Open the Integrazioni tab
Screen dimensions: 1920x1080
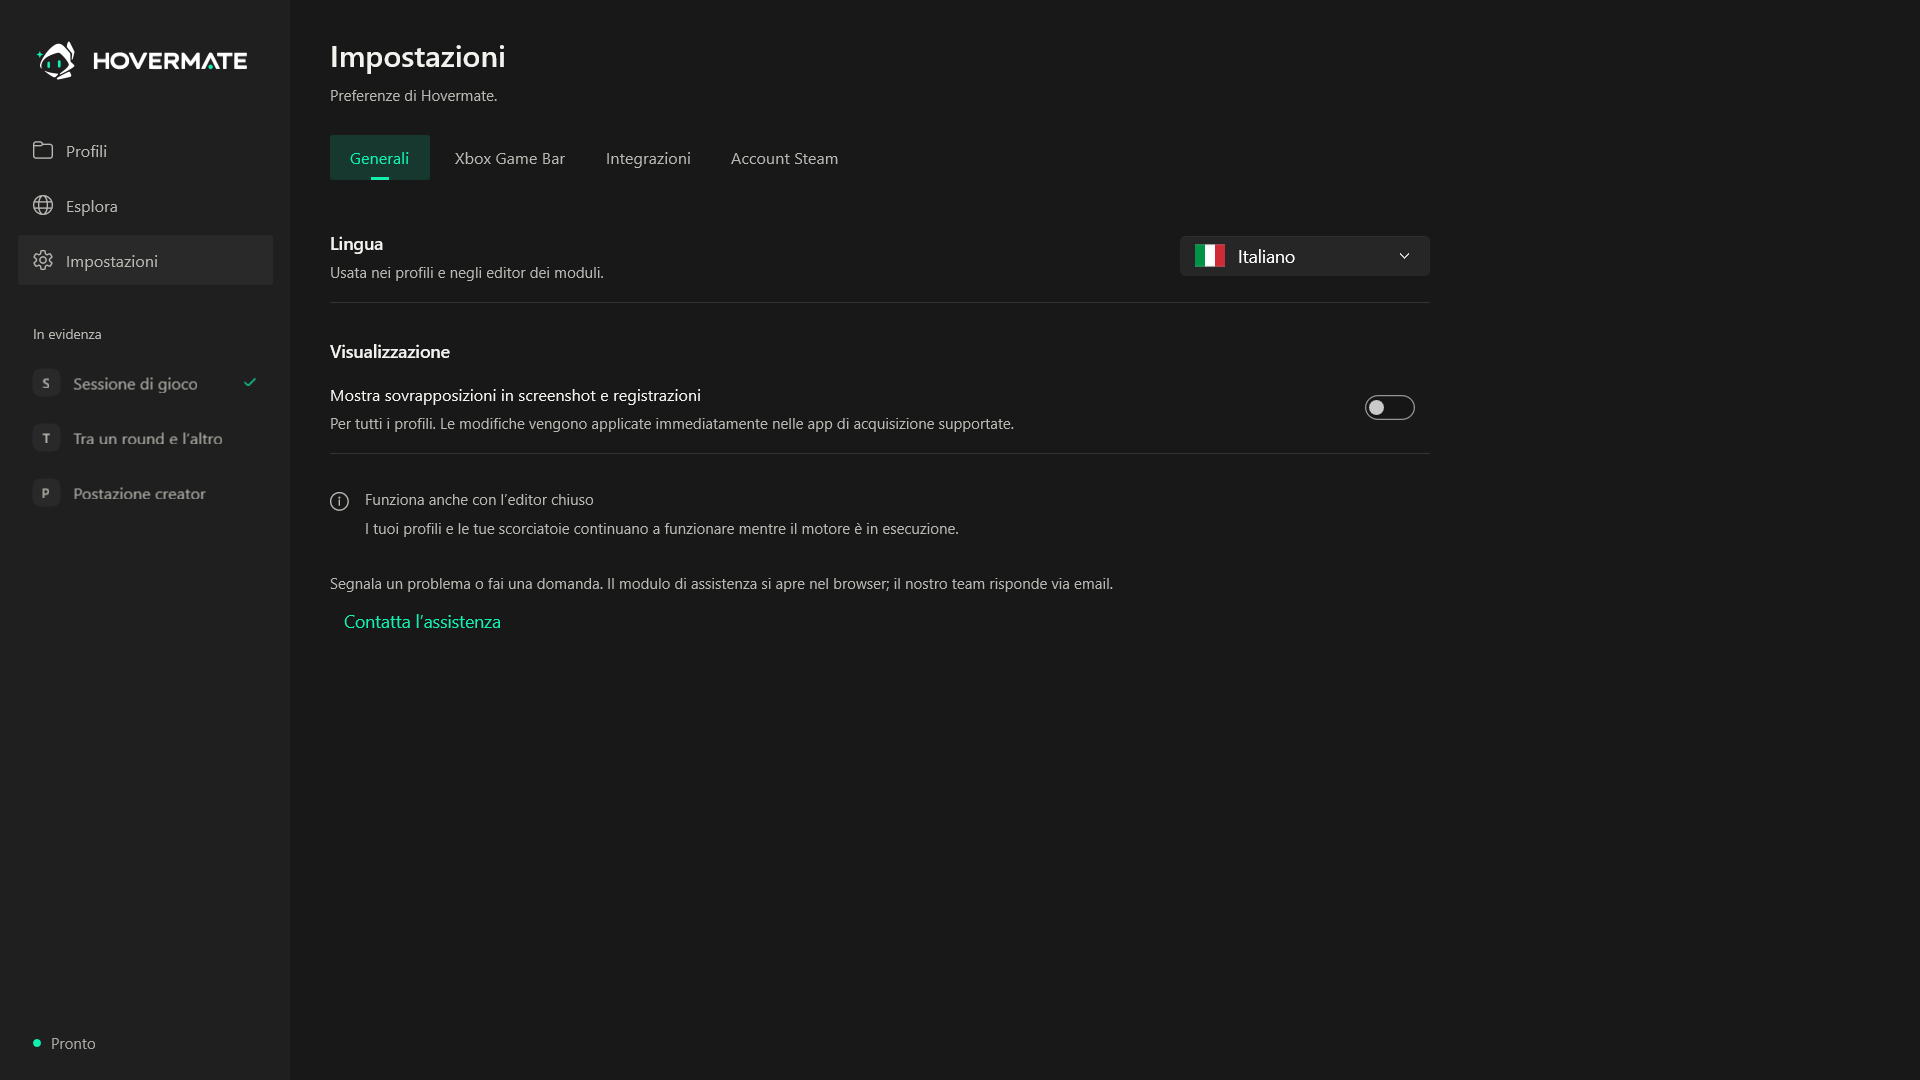point(648,158)
